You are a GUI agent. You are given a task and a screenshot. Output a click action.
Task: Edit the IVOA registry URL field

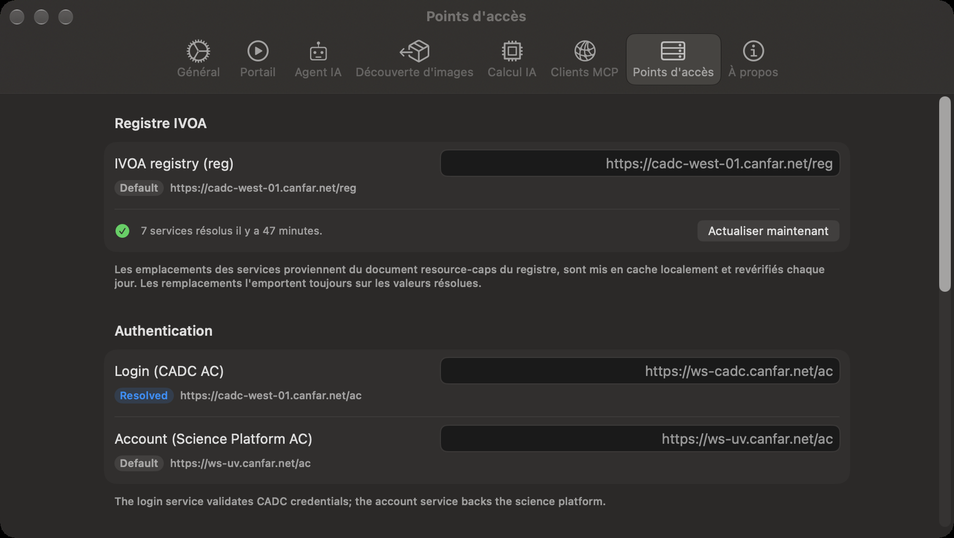(x=639, y=163)
